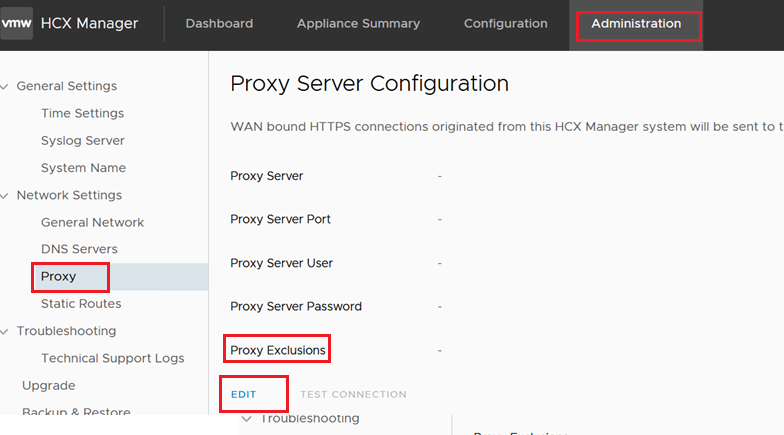Open the Static Routes page
This screenshot has height=435, width=784.
coord(81,304)
